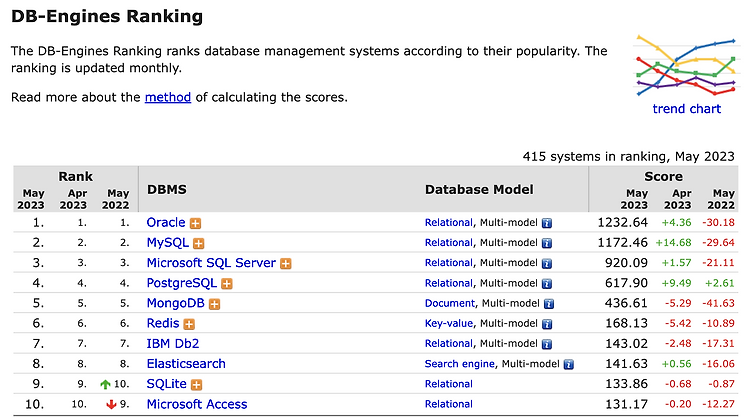Viewport: 750px width, 418px height.
Task: Click the score value 920.09
Action: click(626, 263)
